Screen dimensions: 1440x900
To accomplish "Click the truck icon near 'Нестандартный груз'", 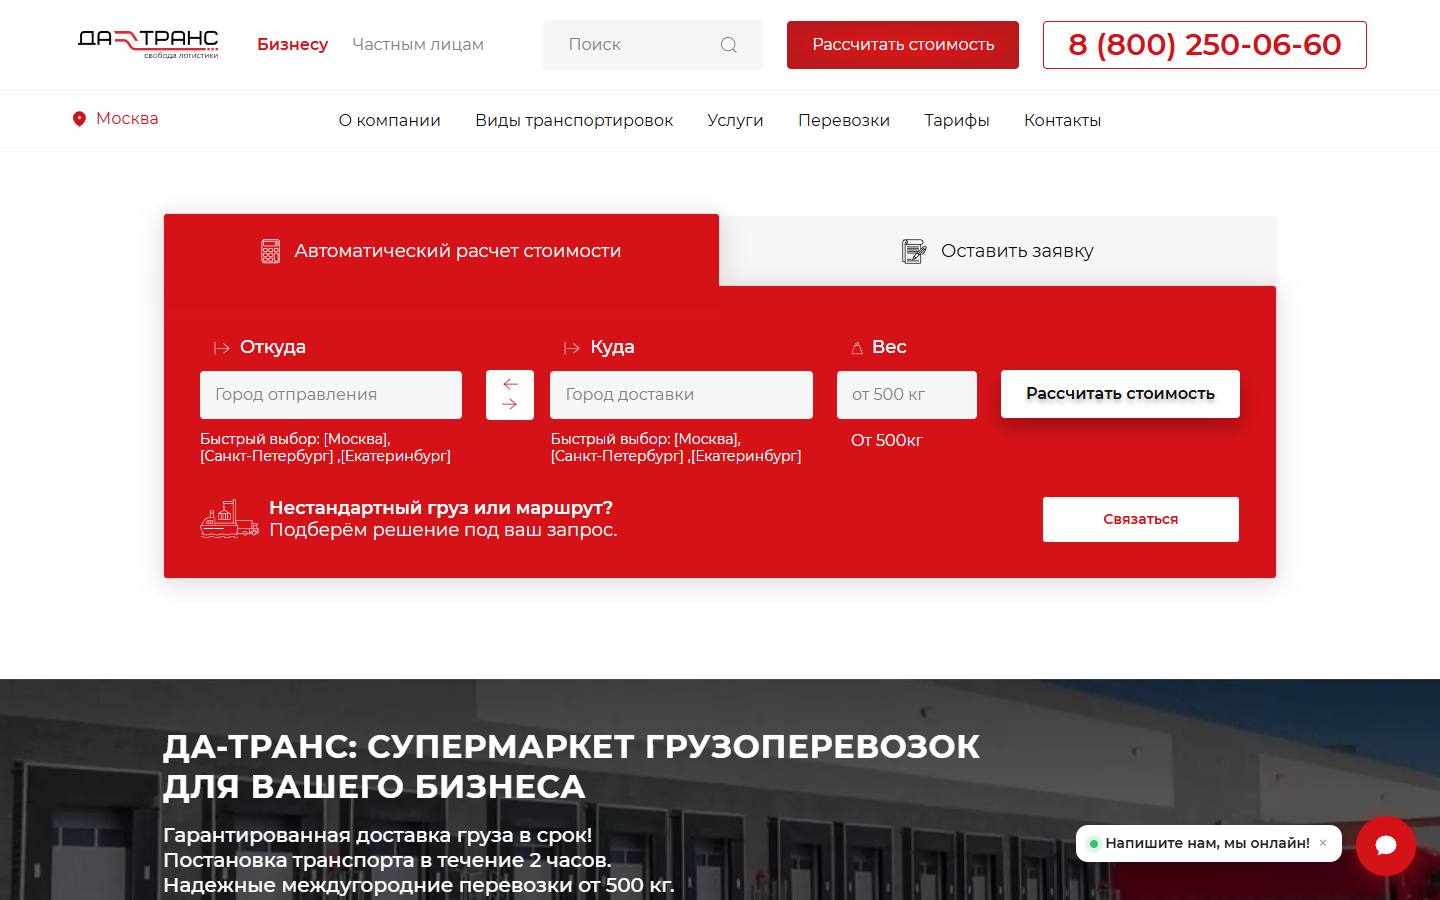I will click(229, 519).
